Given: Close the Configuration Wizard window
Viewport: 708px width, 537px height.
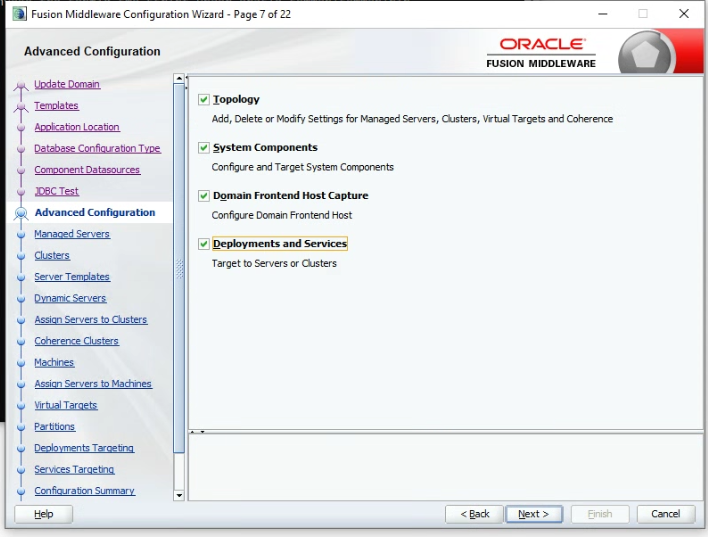Looking at the screenshot, I should pos(684,14).
